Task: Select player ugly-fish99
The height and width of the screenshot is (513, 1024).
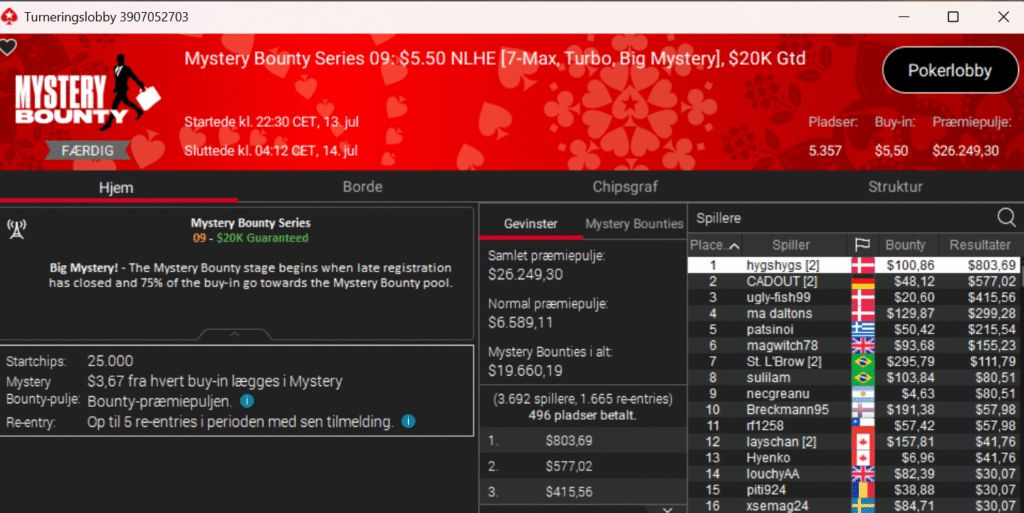Action: (854, 298)
